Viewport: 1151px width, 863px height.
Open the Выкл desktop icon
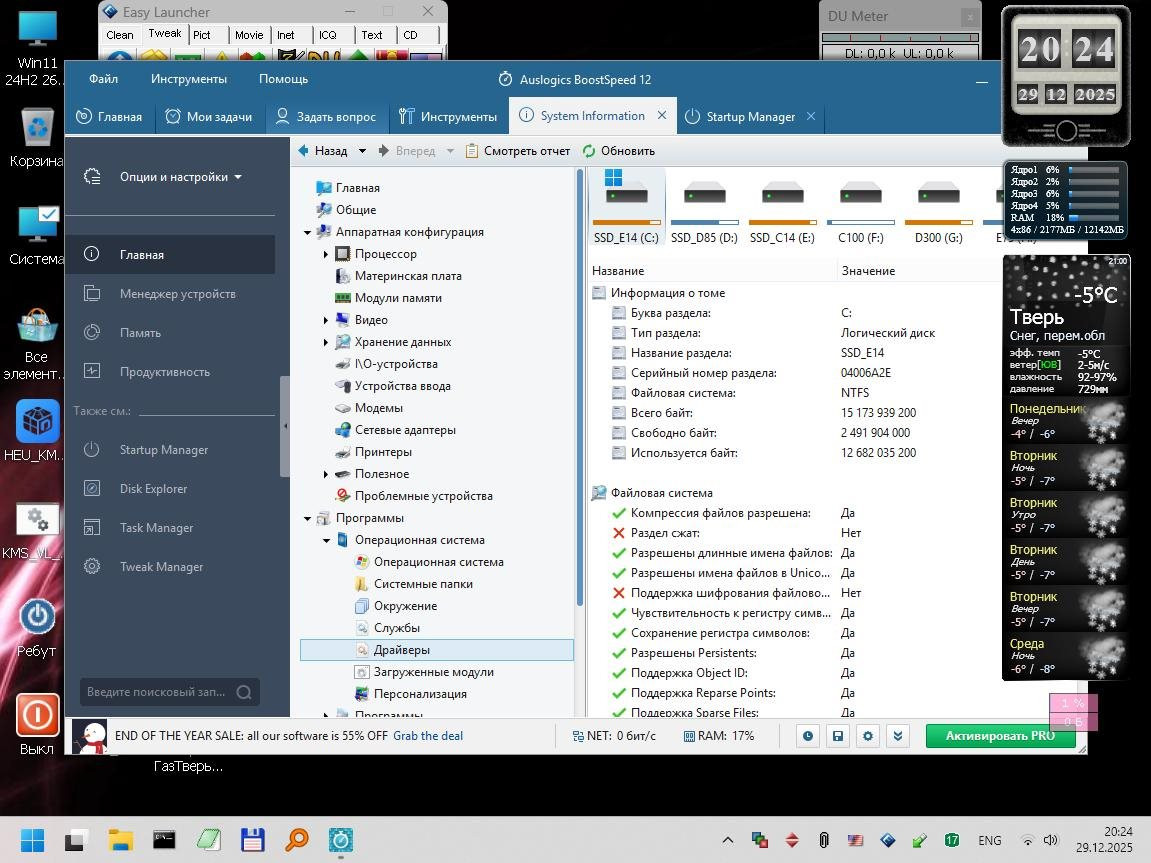37,725
